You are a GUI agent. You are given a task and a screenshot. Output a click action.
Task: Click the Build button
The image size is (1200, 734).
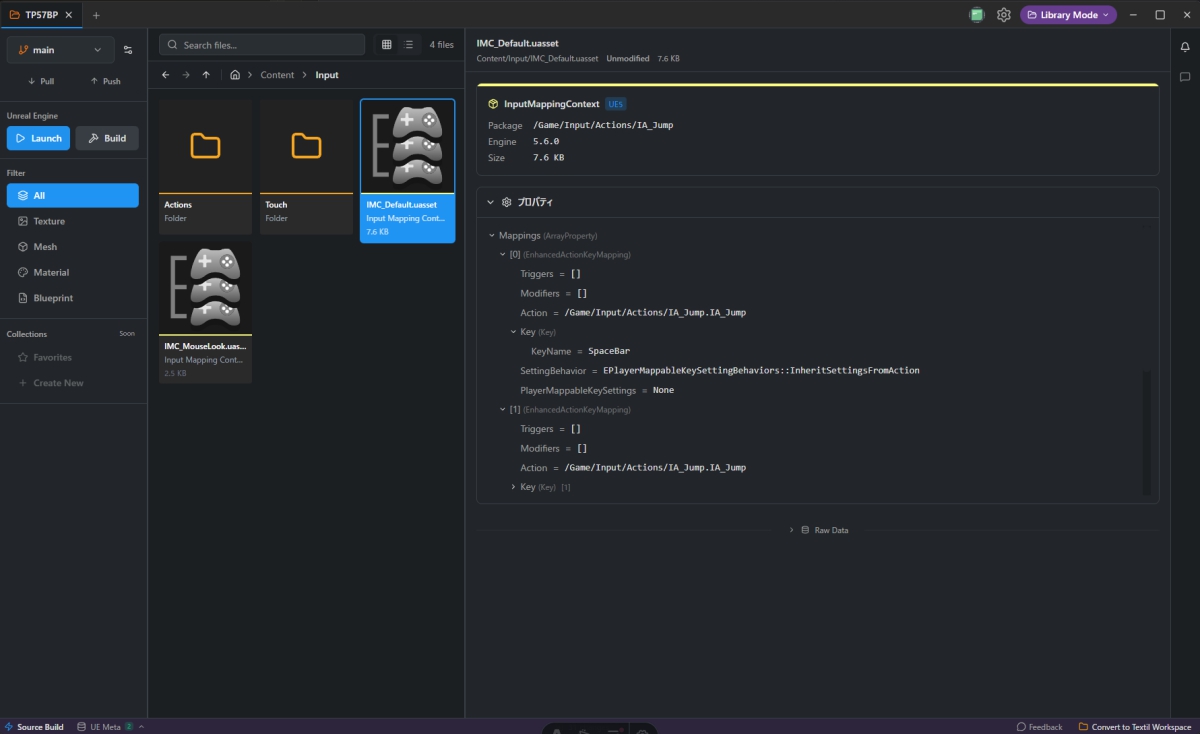point(107,138)
